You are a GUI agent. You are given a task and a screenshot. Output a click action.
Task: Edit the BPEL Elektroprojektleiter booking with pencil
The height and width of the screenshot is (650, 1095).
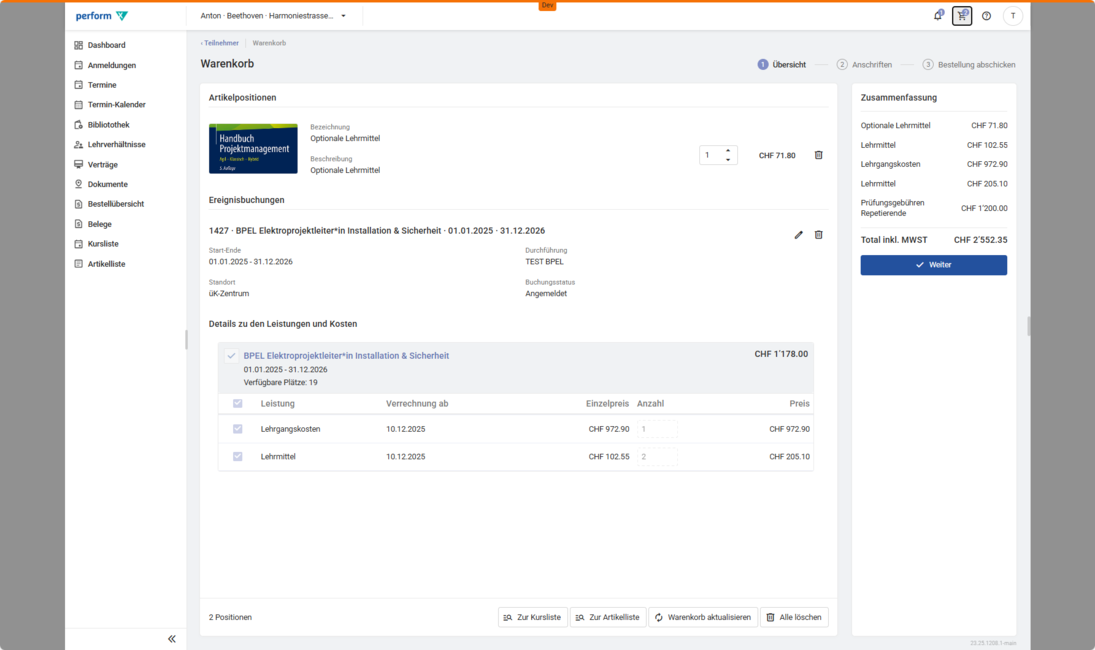tap(798, 235)
